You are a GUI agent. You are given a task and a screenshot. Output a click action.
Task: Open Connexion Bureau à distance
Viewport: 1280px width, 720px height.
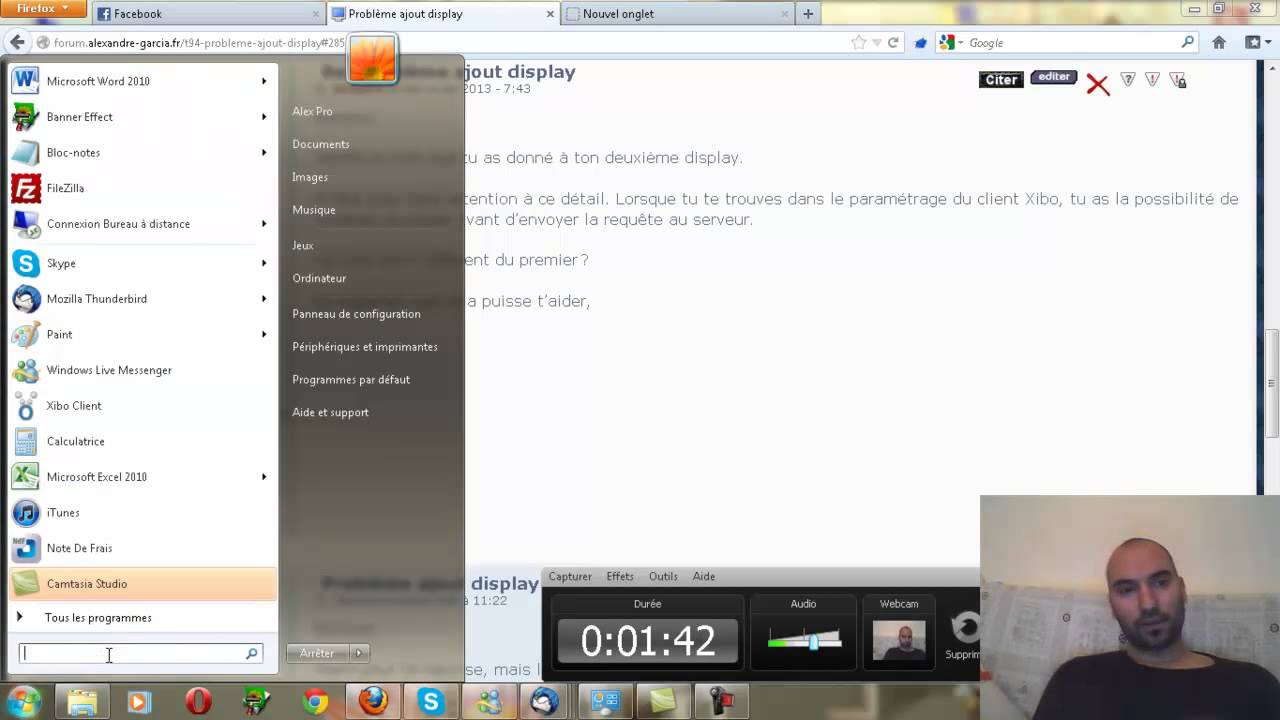click(x=142, y=224)
